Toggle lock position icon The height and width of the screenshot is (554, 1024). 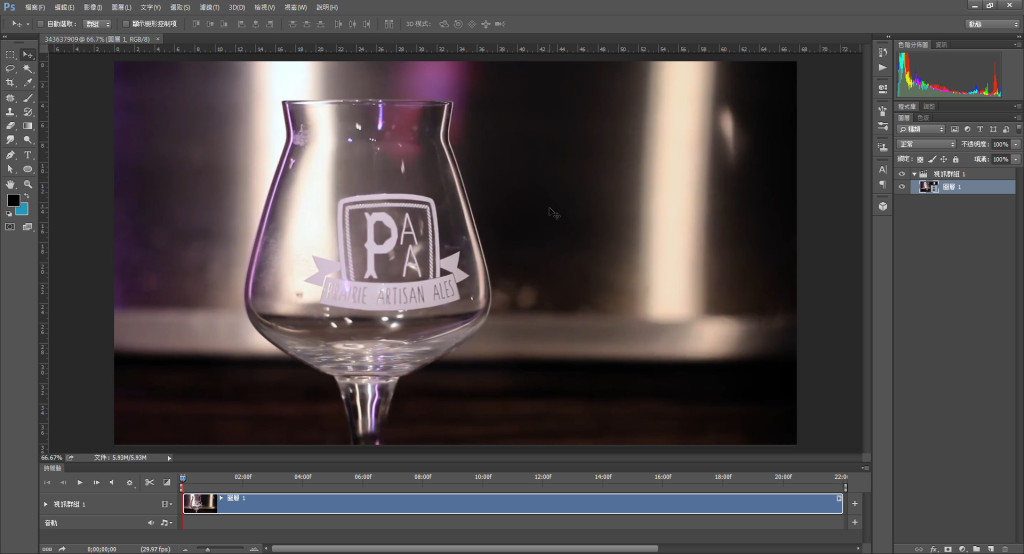944,159
